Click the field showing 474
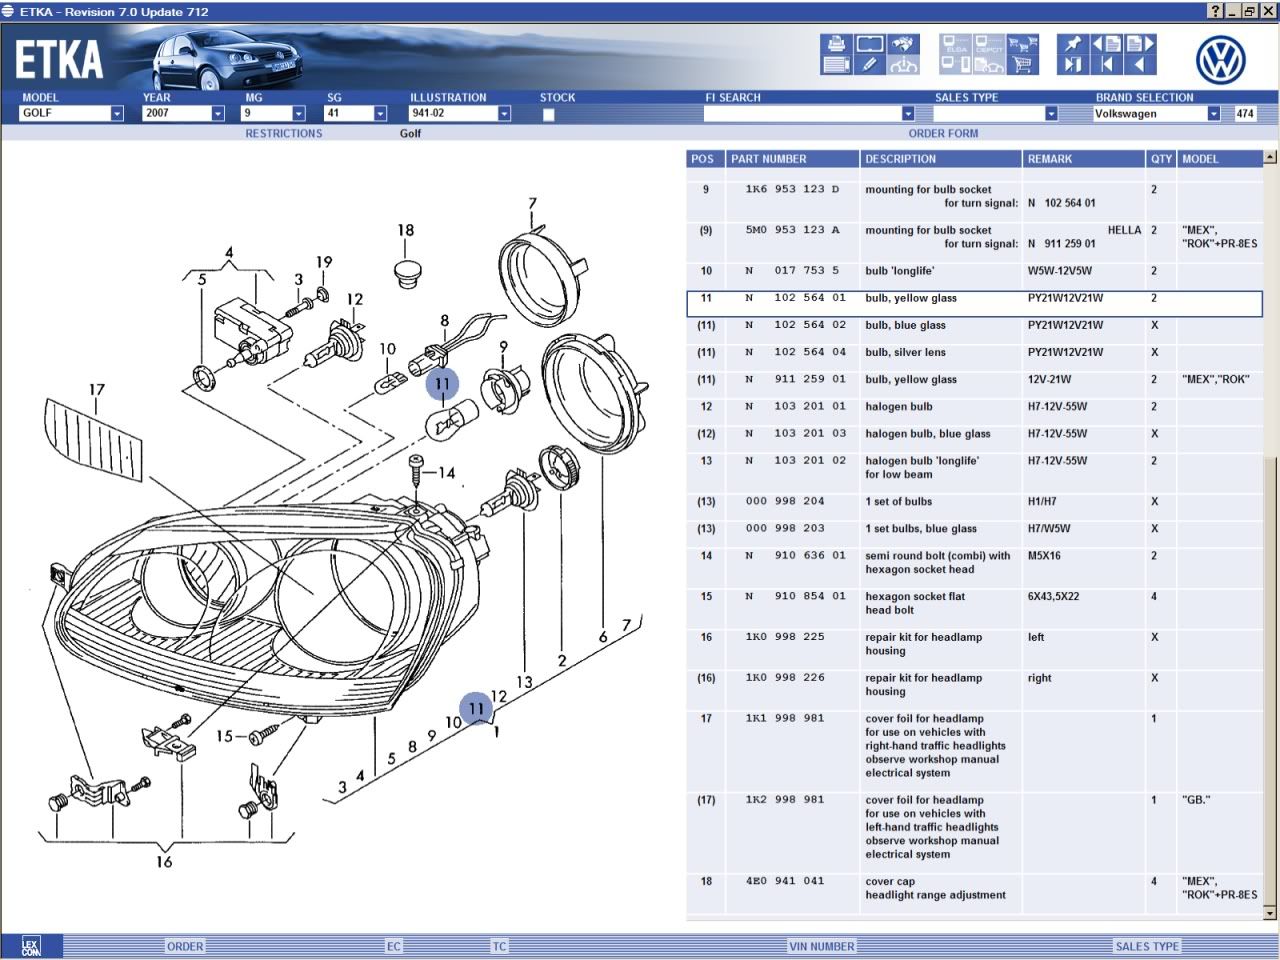1280x960 pixels. (1245, 114)
